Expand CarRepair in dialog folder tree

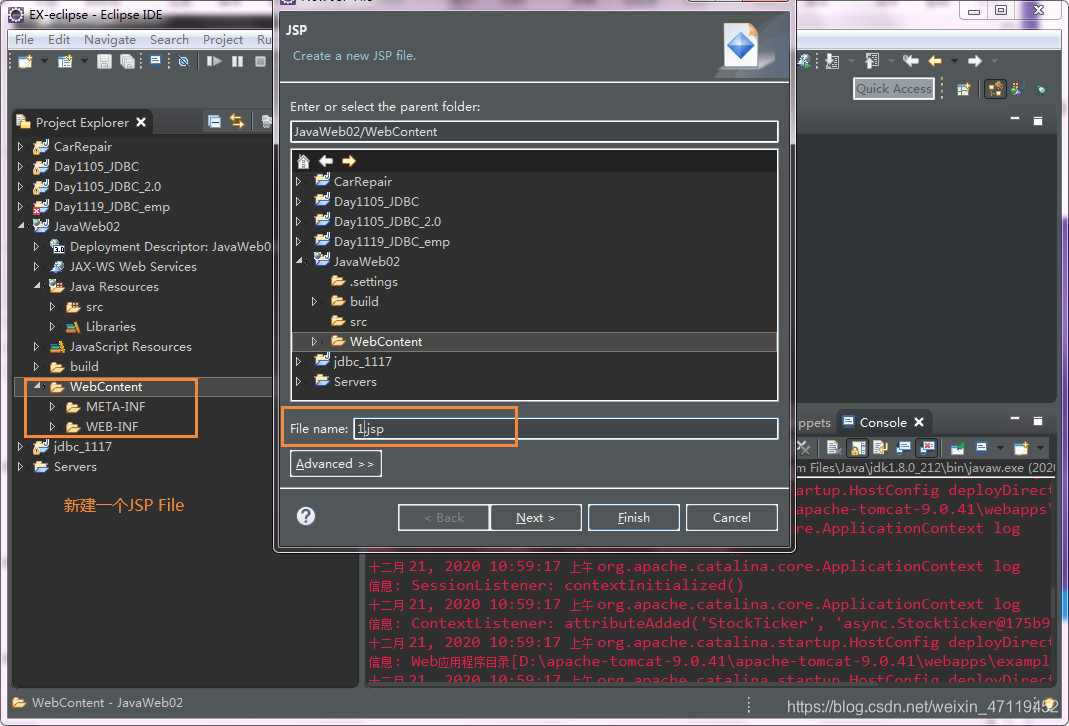pyautogui.click(x=299, y=181)
